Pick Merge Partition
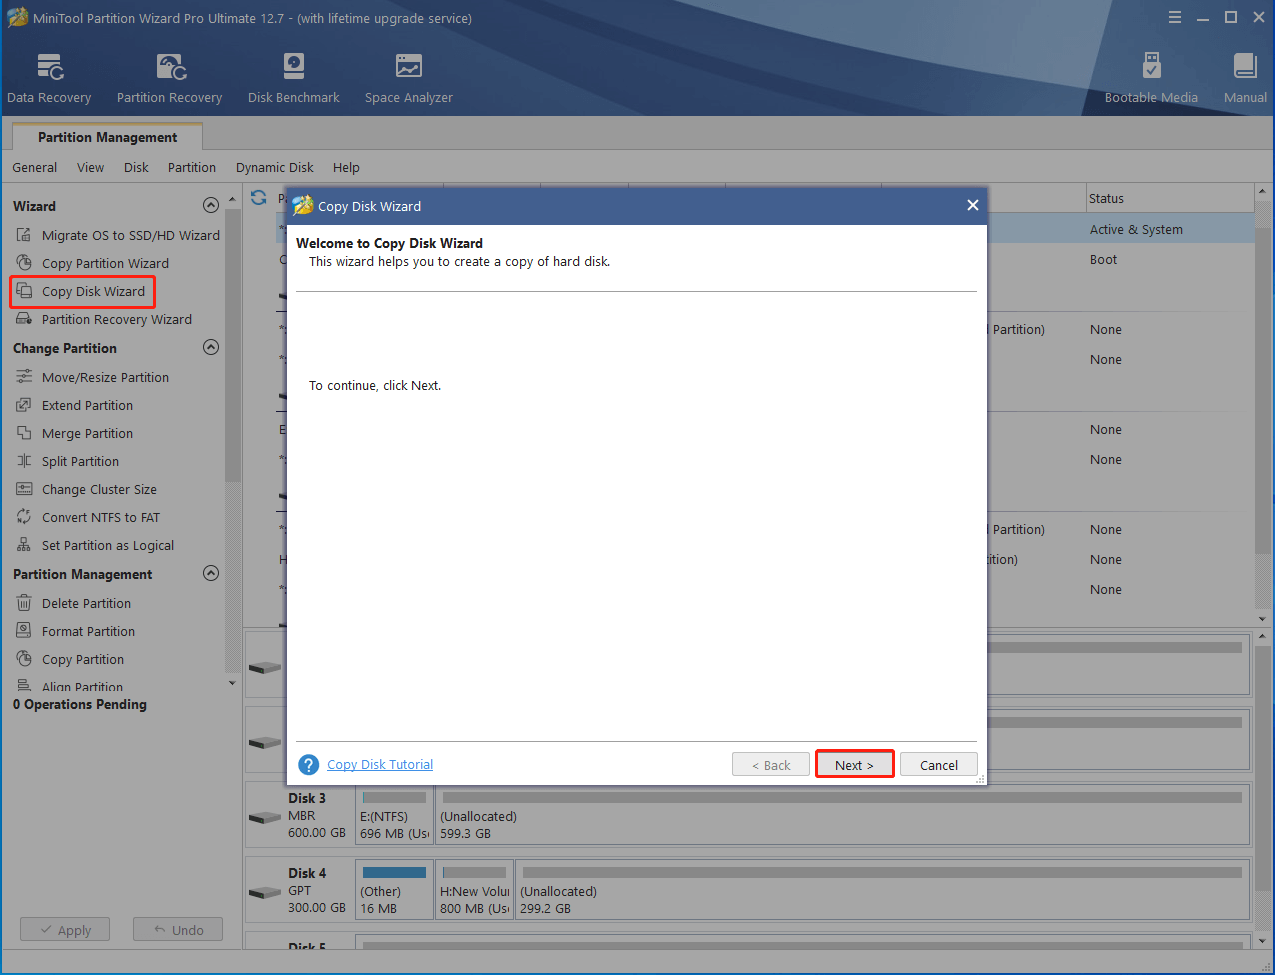This screenshot has height=975, width=1275. point(75,433)
